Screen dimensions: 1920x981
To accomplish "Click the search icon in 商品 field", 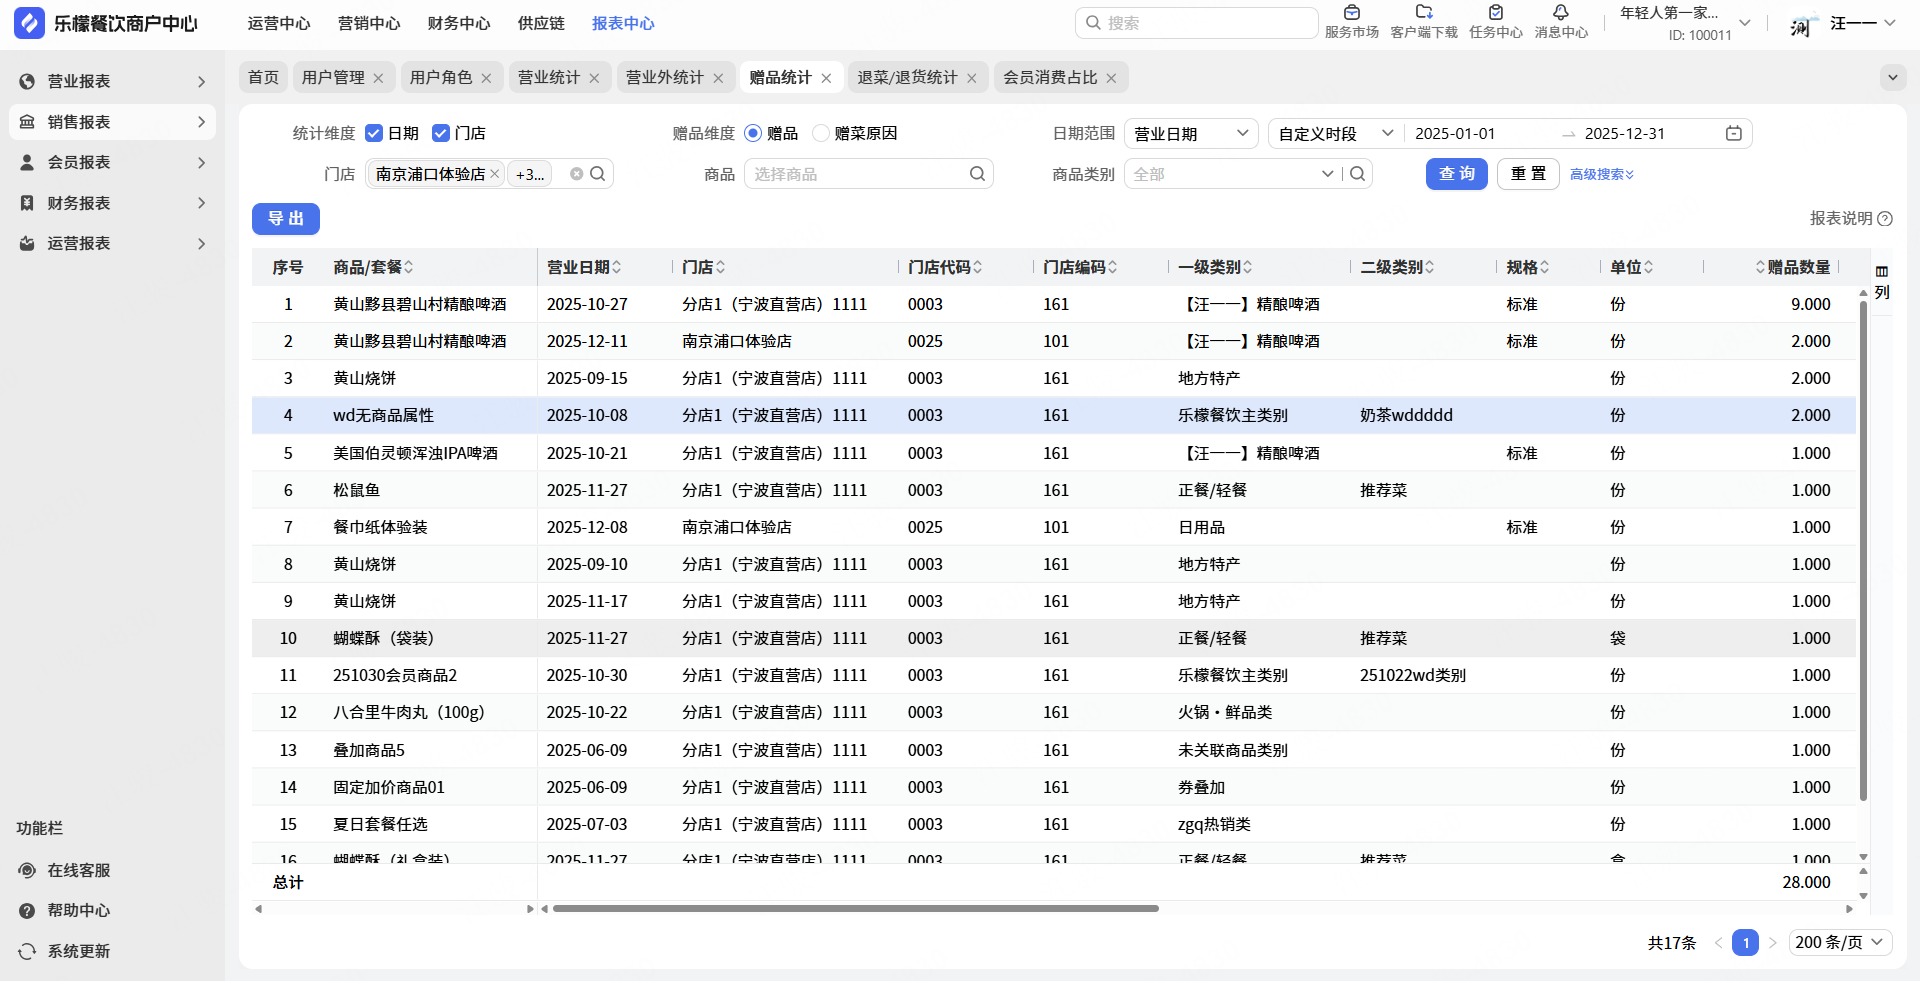I will (x=977, y=174).
